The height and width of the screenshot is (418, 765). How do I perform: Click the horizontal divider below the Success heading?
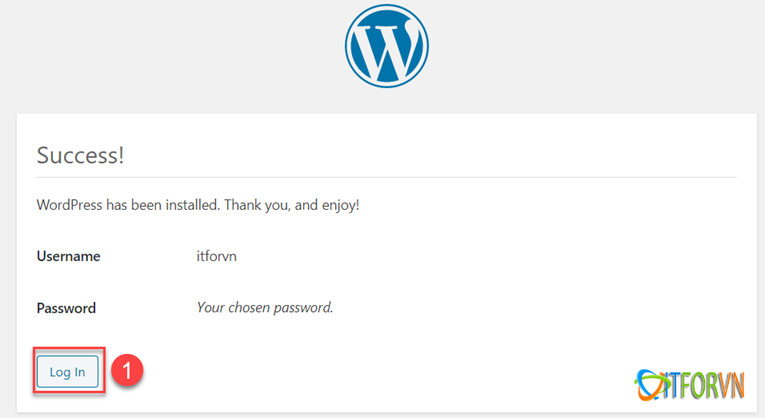tap(386, 178)
